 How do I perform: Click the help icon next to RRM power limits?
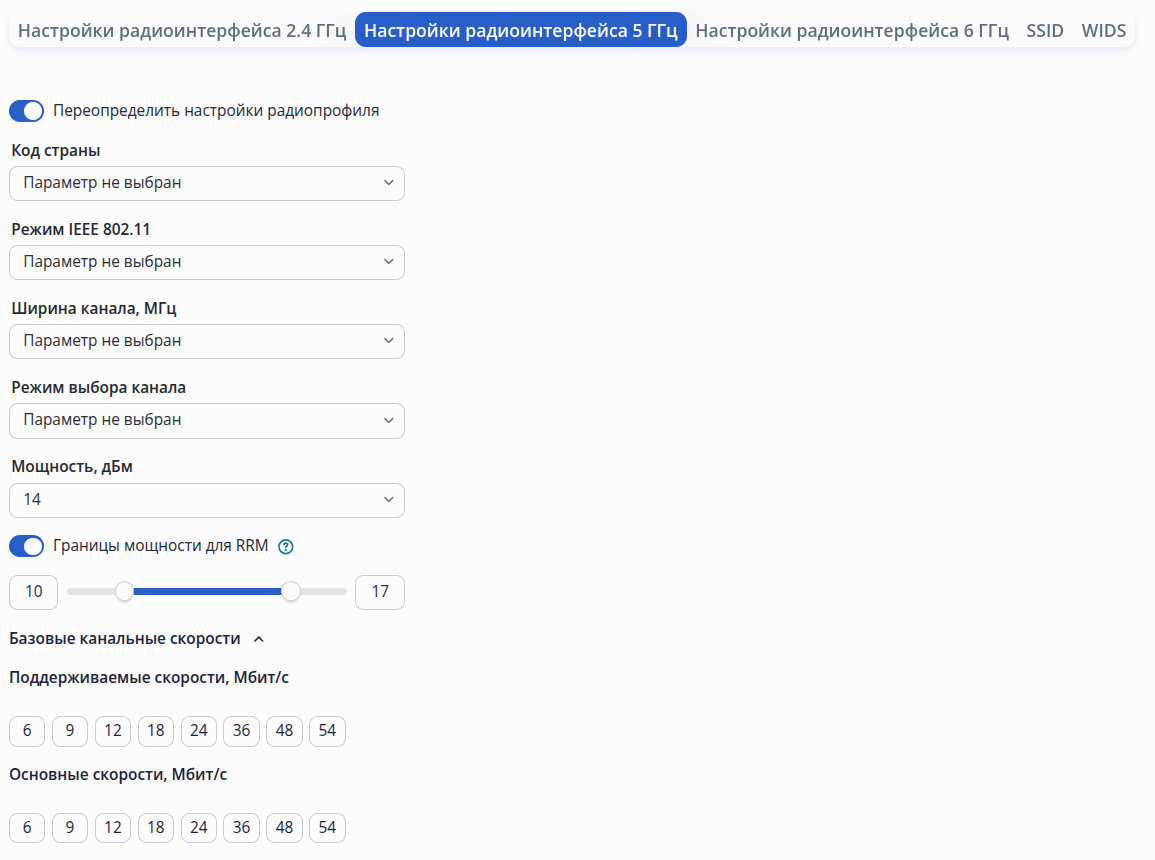286,546
